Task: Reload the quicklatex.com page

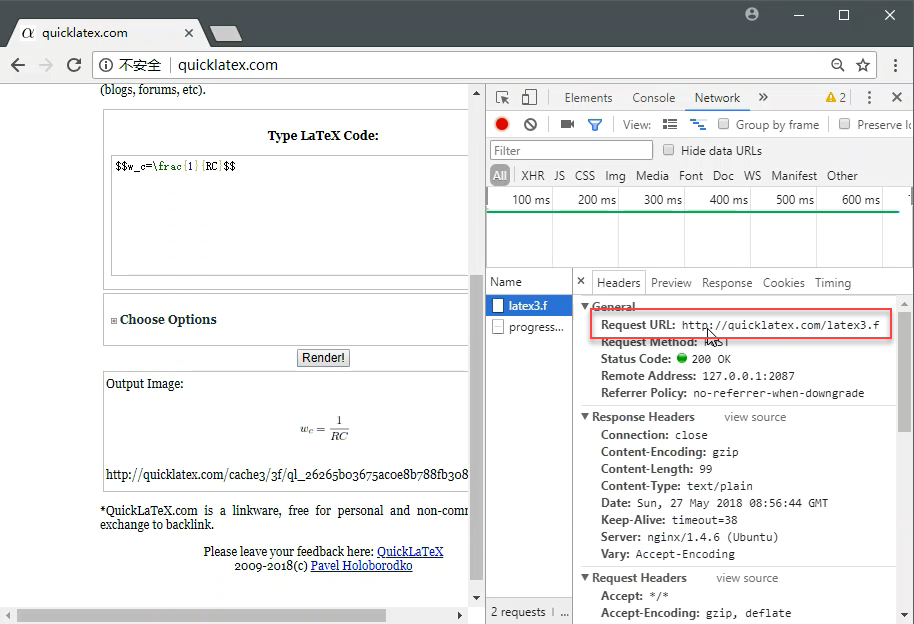Action: 74,65
